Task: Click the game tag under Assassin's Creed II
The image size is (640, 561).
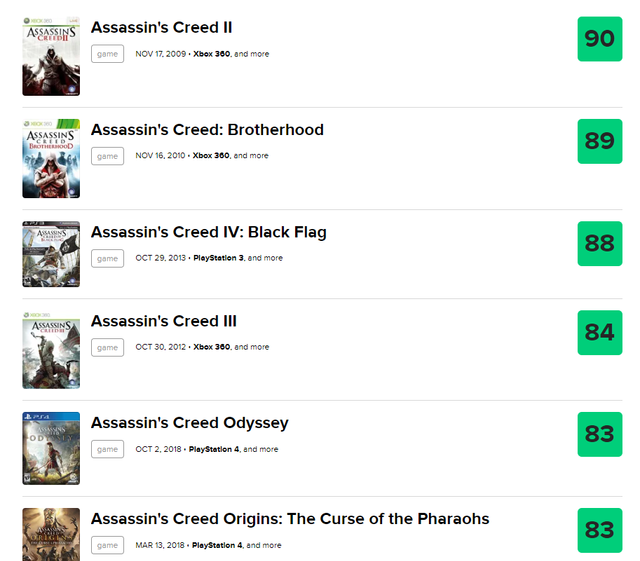Action: (x=107, y=54)
